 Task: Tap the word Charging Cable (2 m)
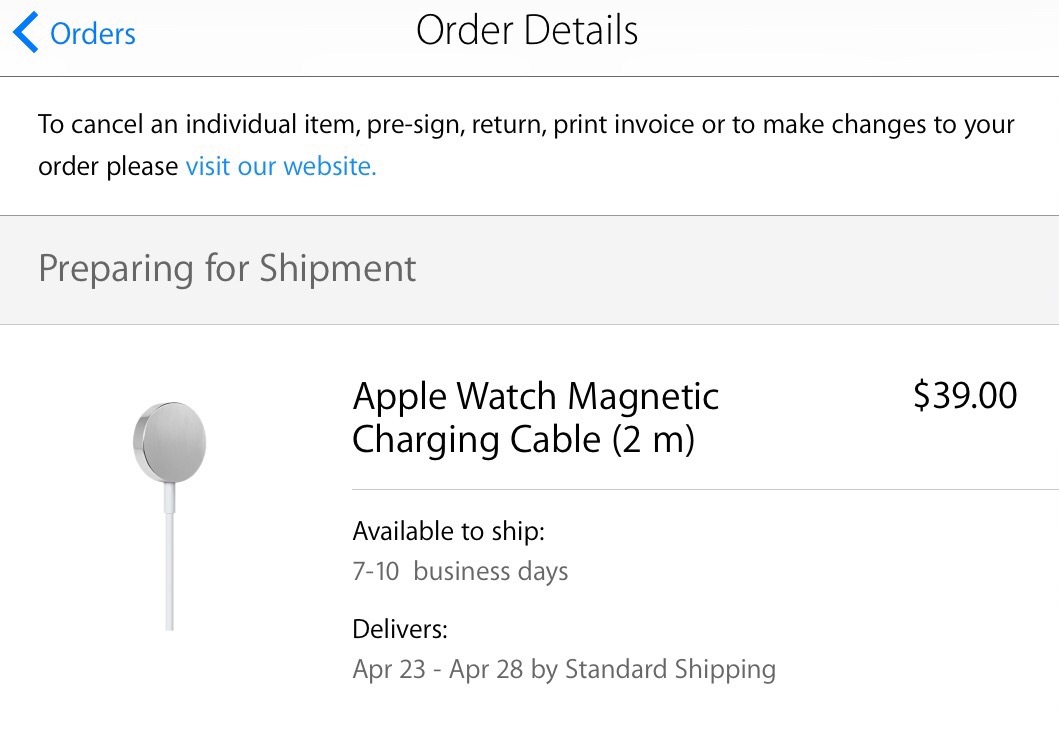pos(523,440)
